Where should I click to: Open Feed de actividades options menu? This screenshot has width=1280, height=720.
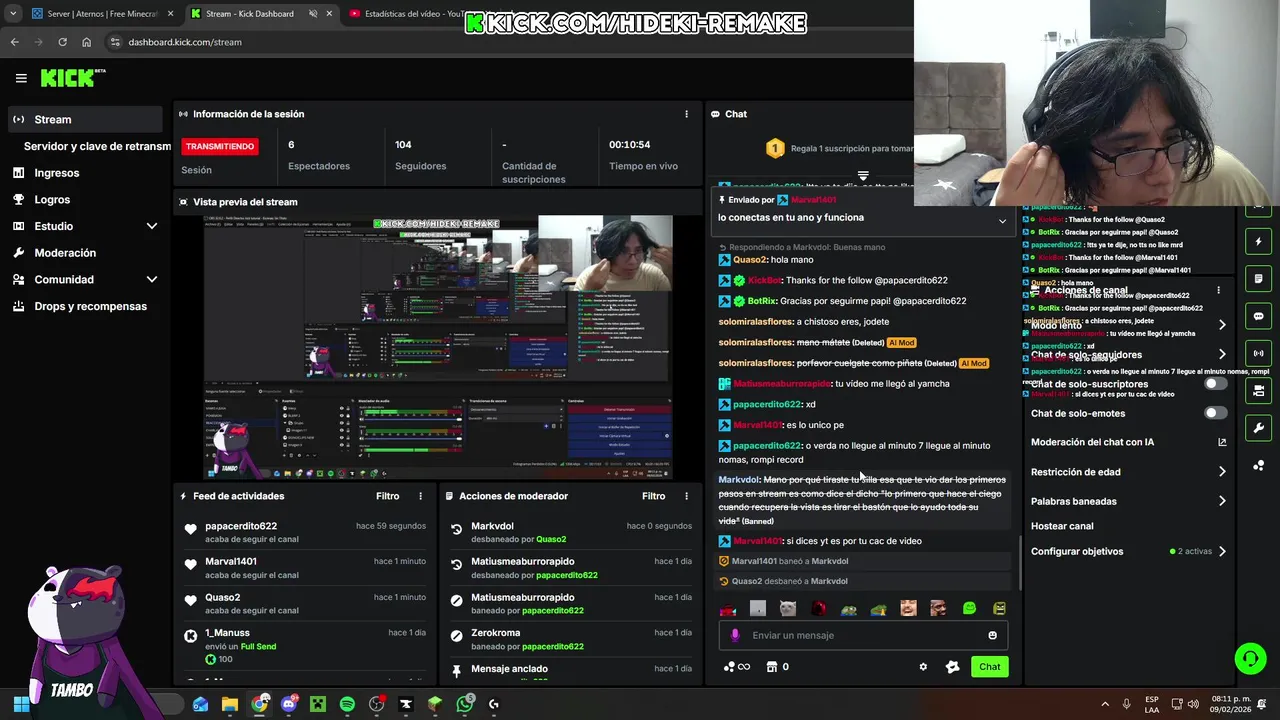(x=420, y=496)
